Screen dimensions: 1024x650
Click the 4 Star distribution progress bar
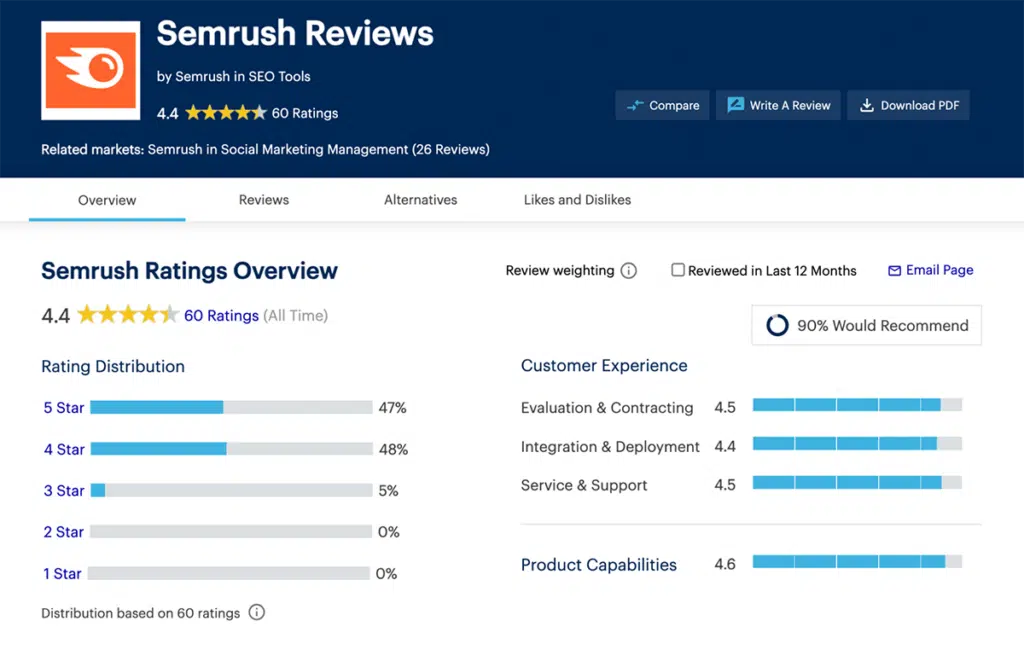click(232, 449)
